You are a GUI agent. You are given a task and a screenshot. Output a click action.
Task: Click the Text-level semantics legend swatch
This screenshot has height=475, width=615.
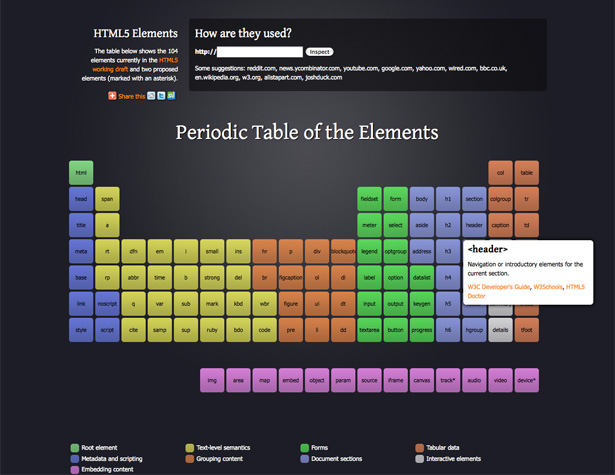(x=190, y=448)
